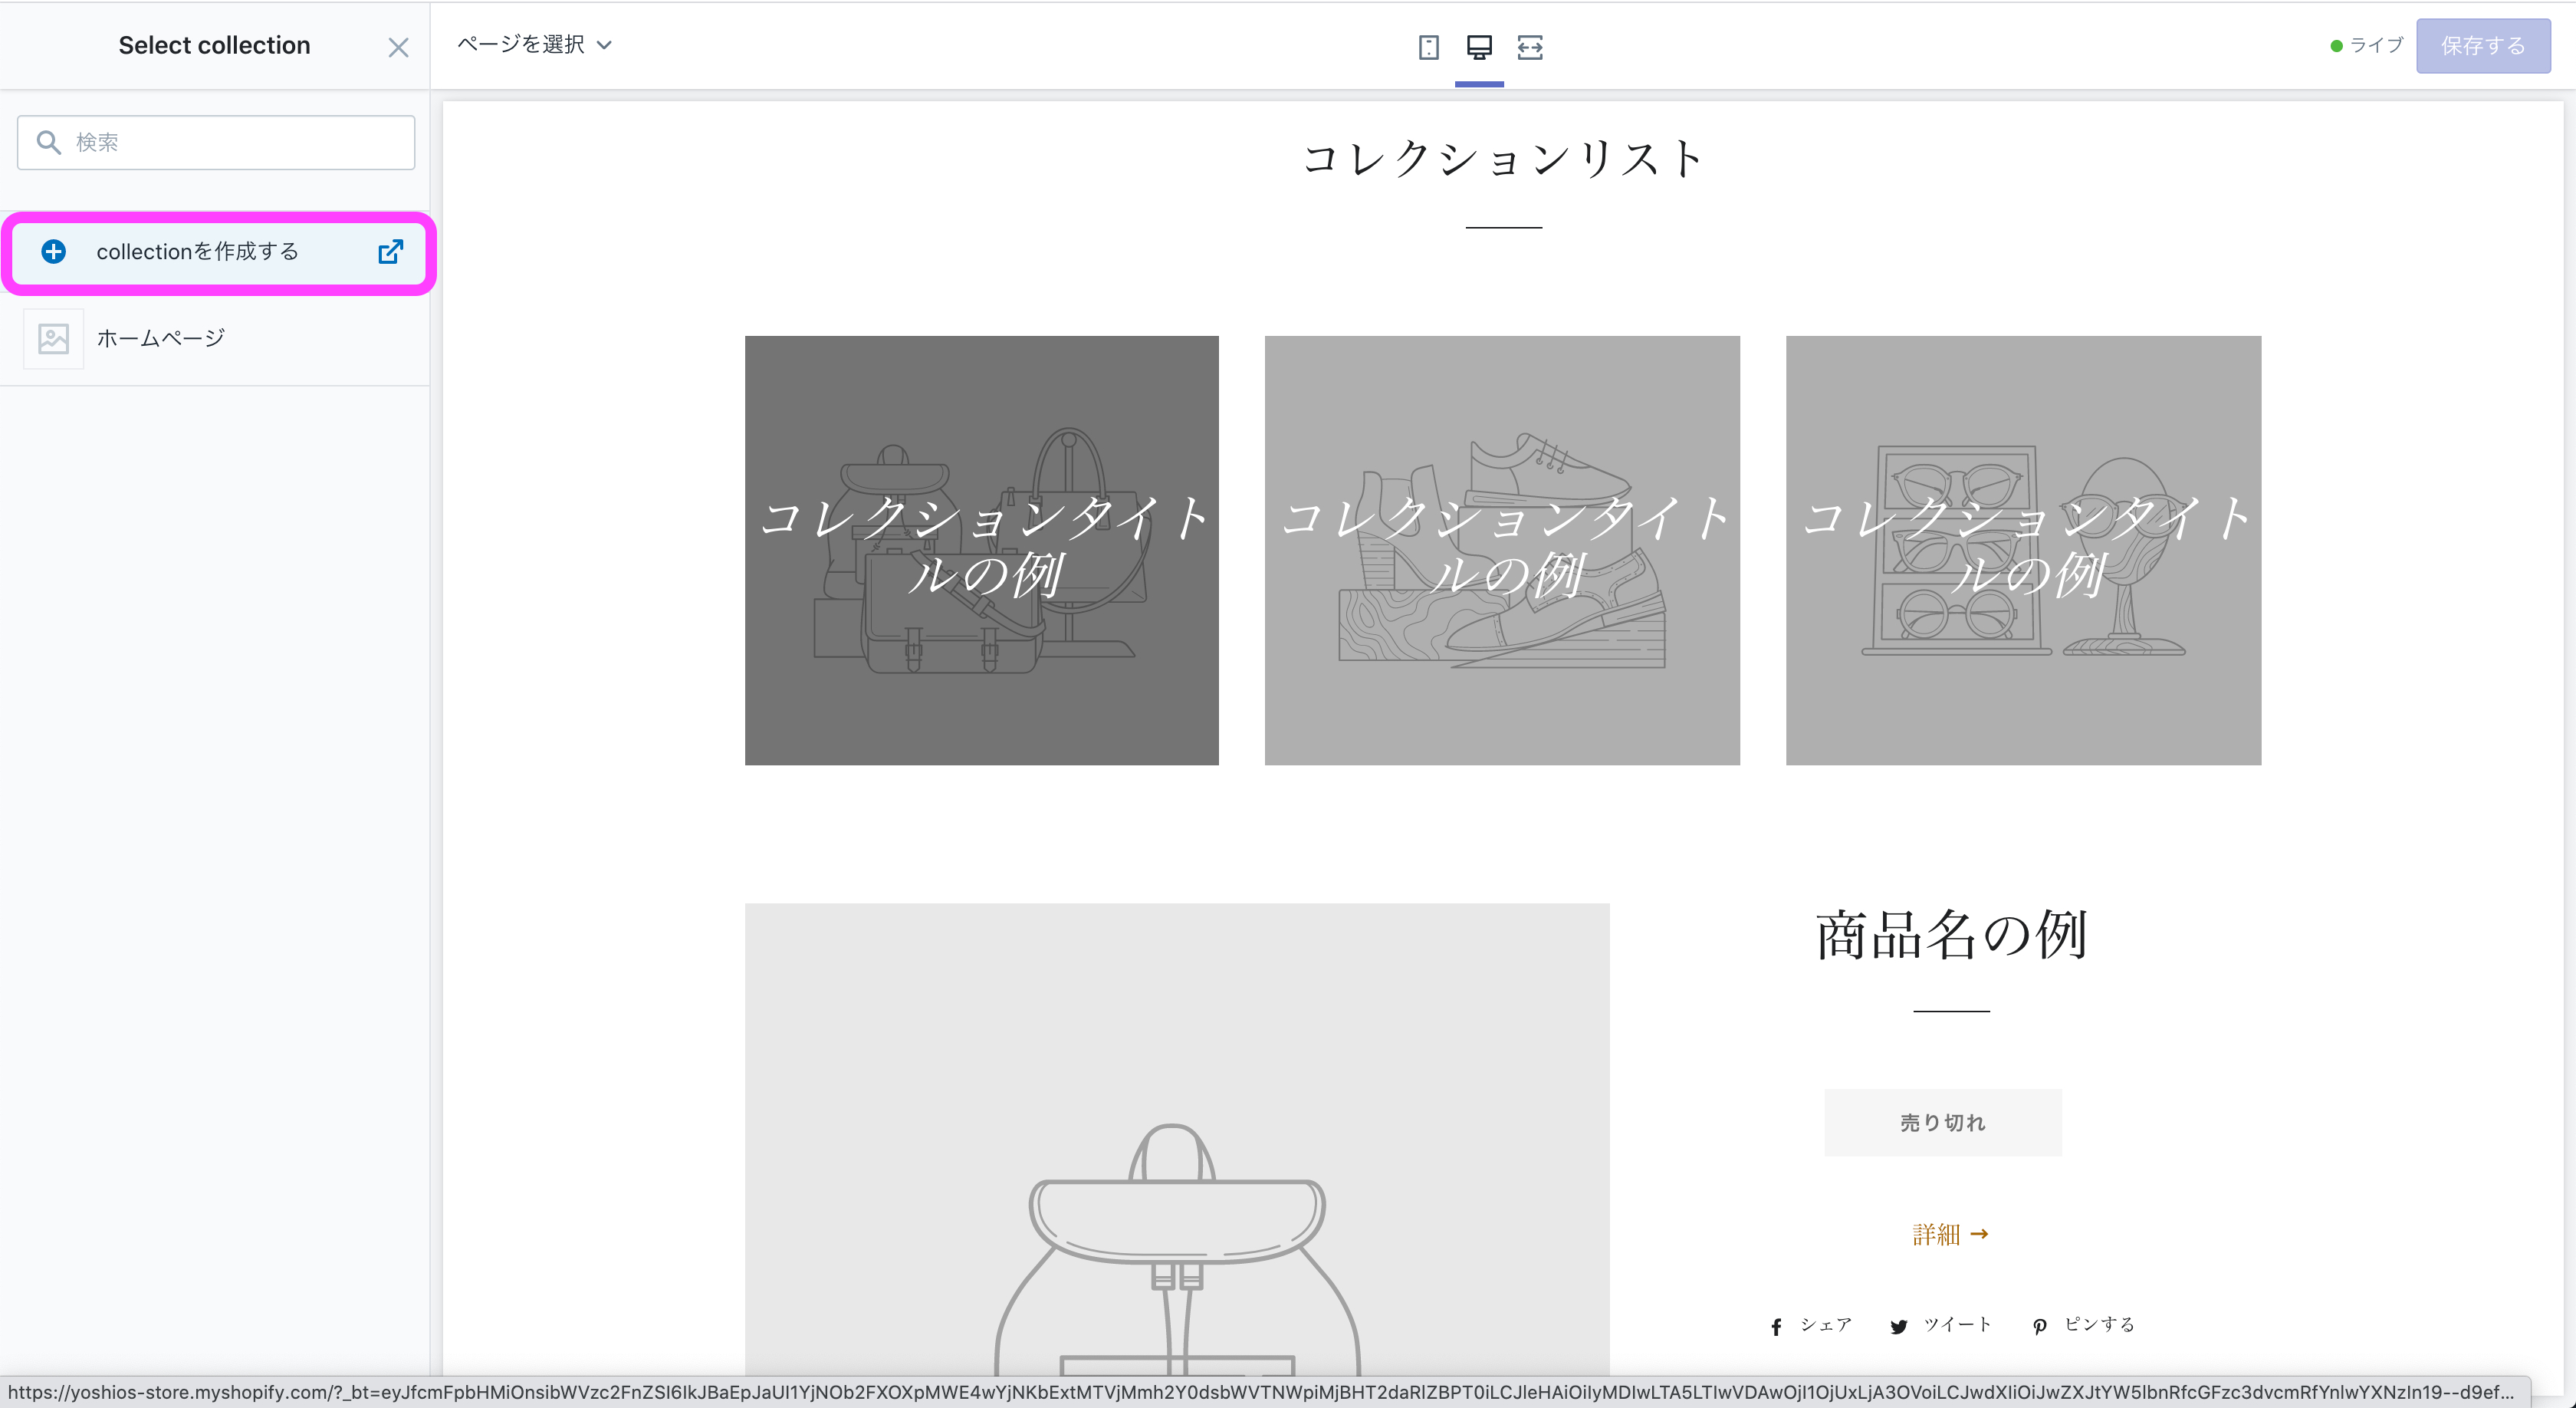Select the bags collection thumbnail
Image resolution: width=2576 pixels, height=1408 pixels.
pyautogui.click(x=981, y=551)
